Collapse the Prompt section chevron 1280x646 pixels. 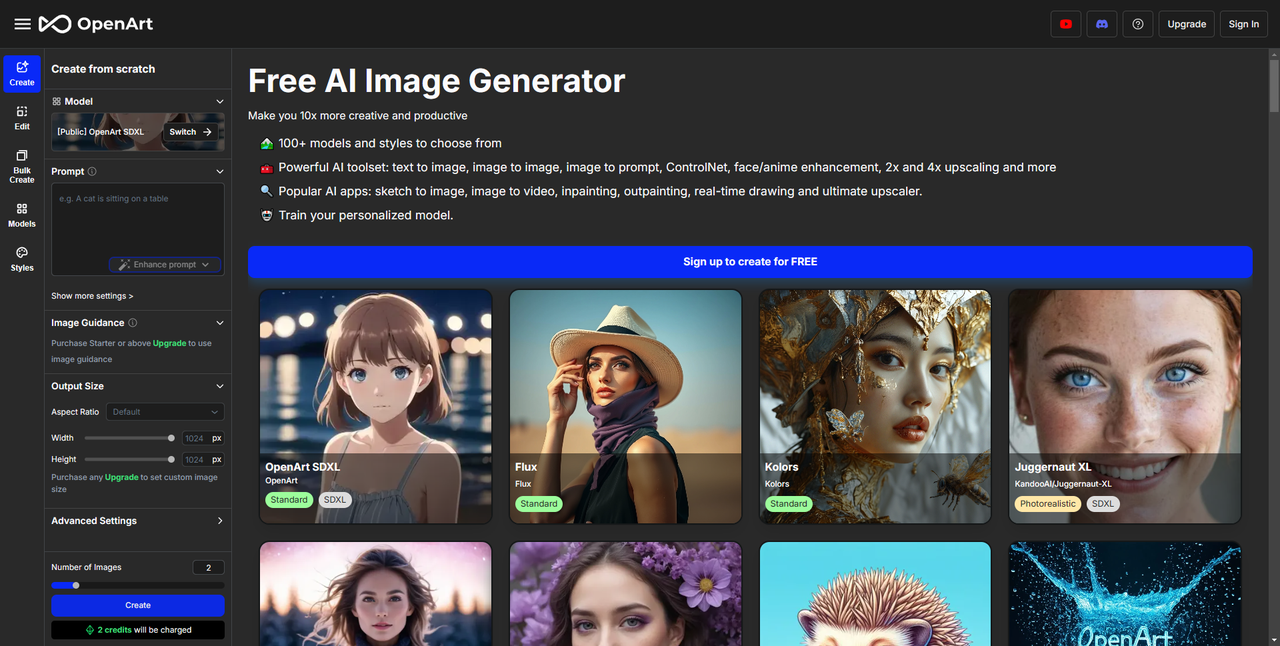click(x=220, y=172)
